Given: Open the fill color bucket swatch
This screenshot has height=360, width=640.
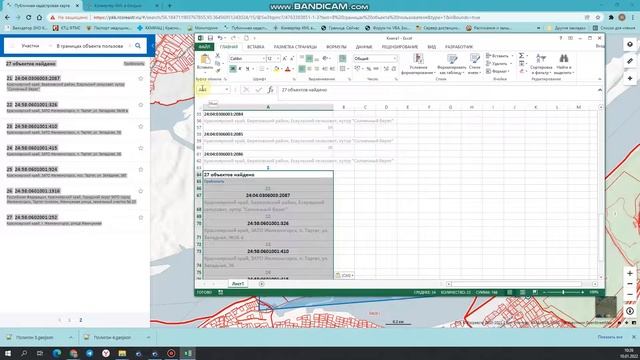Looking at the screenshot, I should [x=277, y=69].
